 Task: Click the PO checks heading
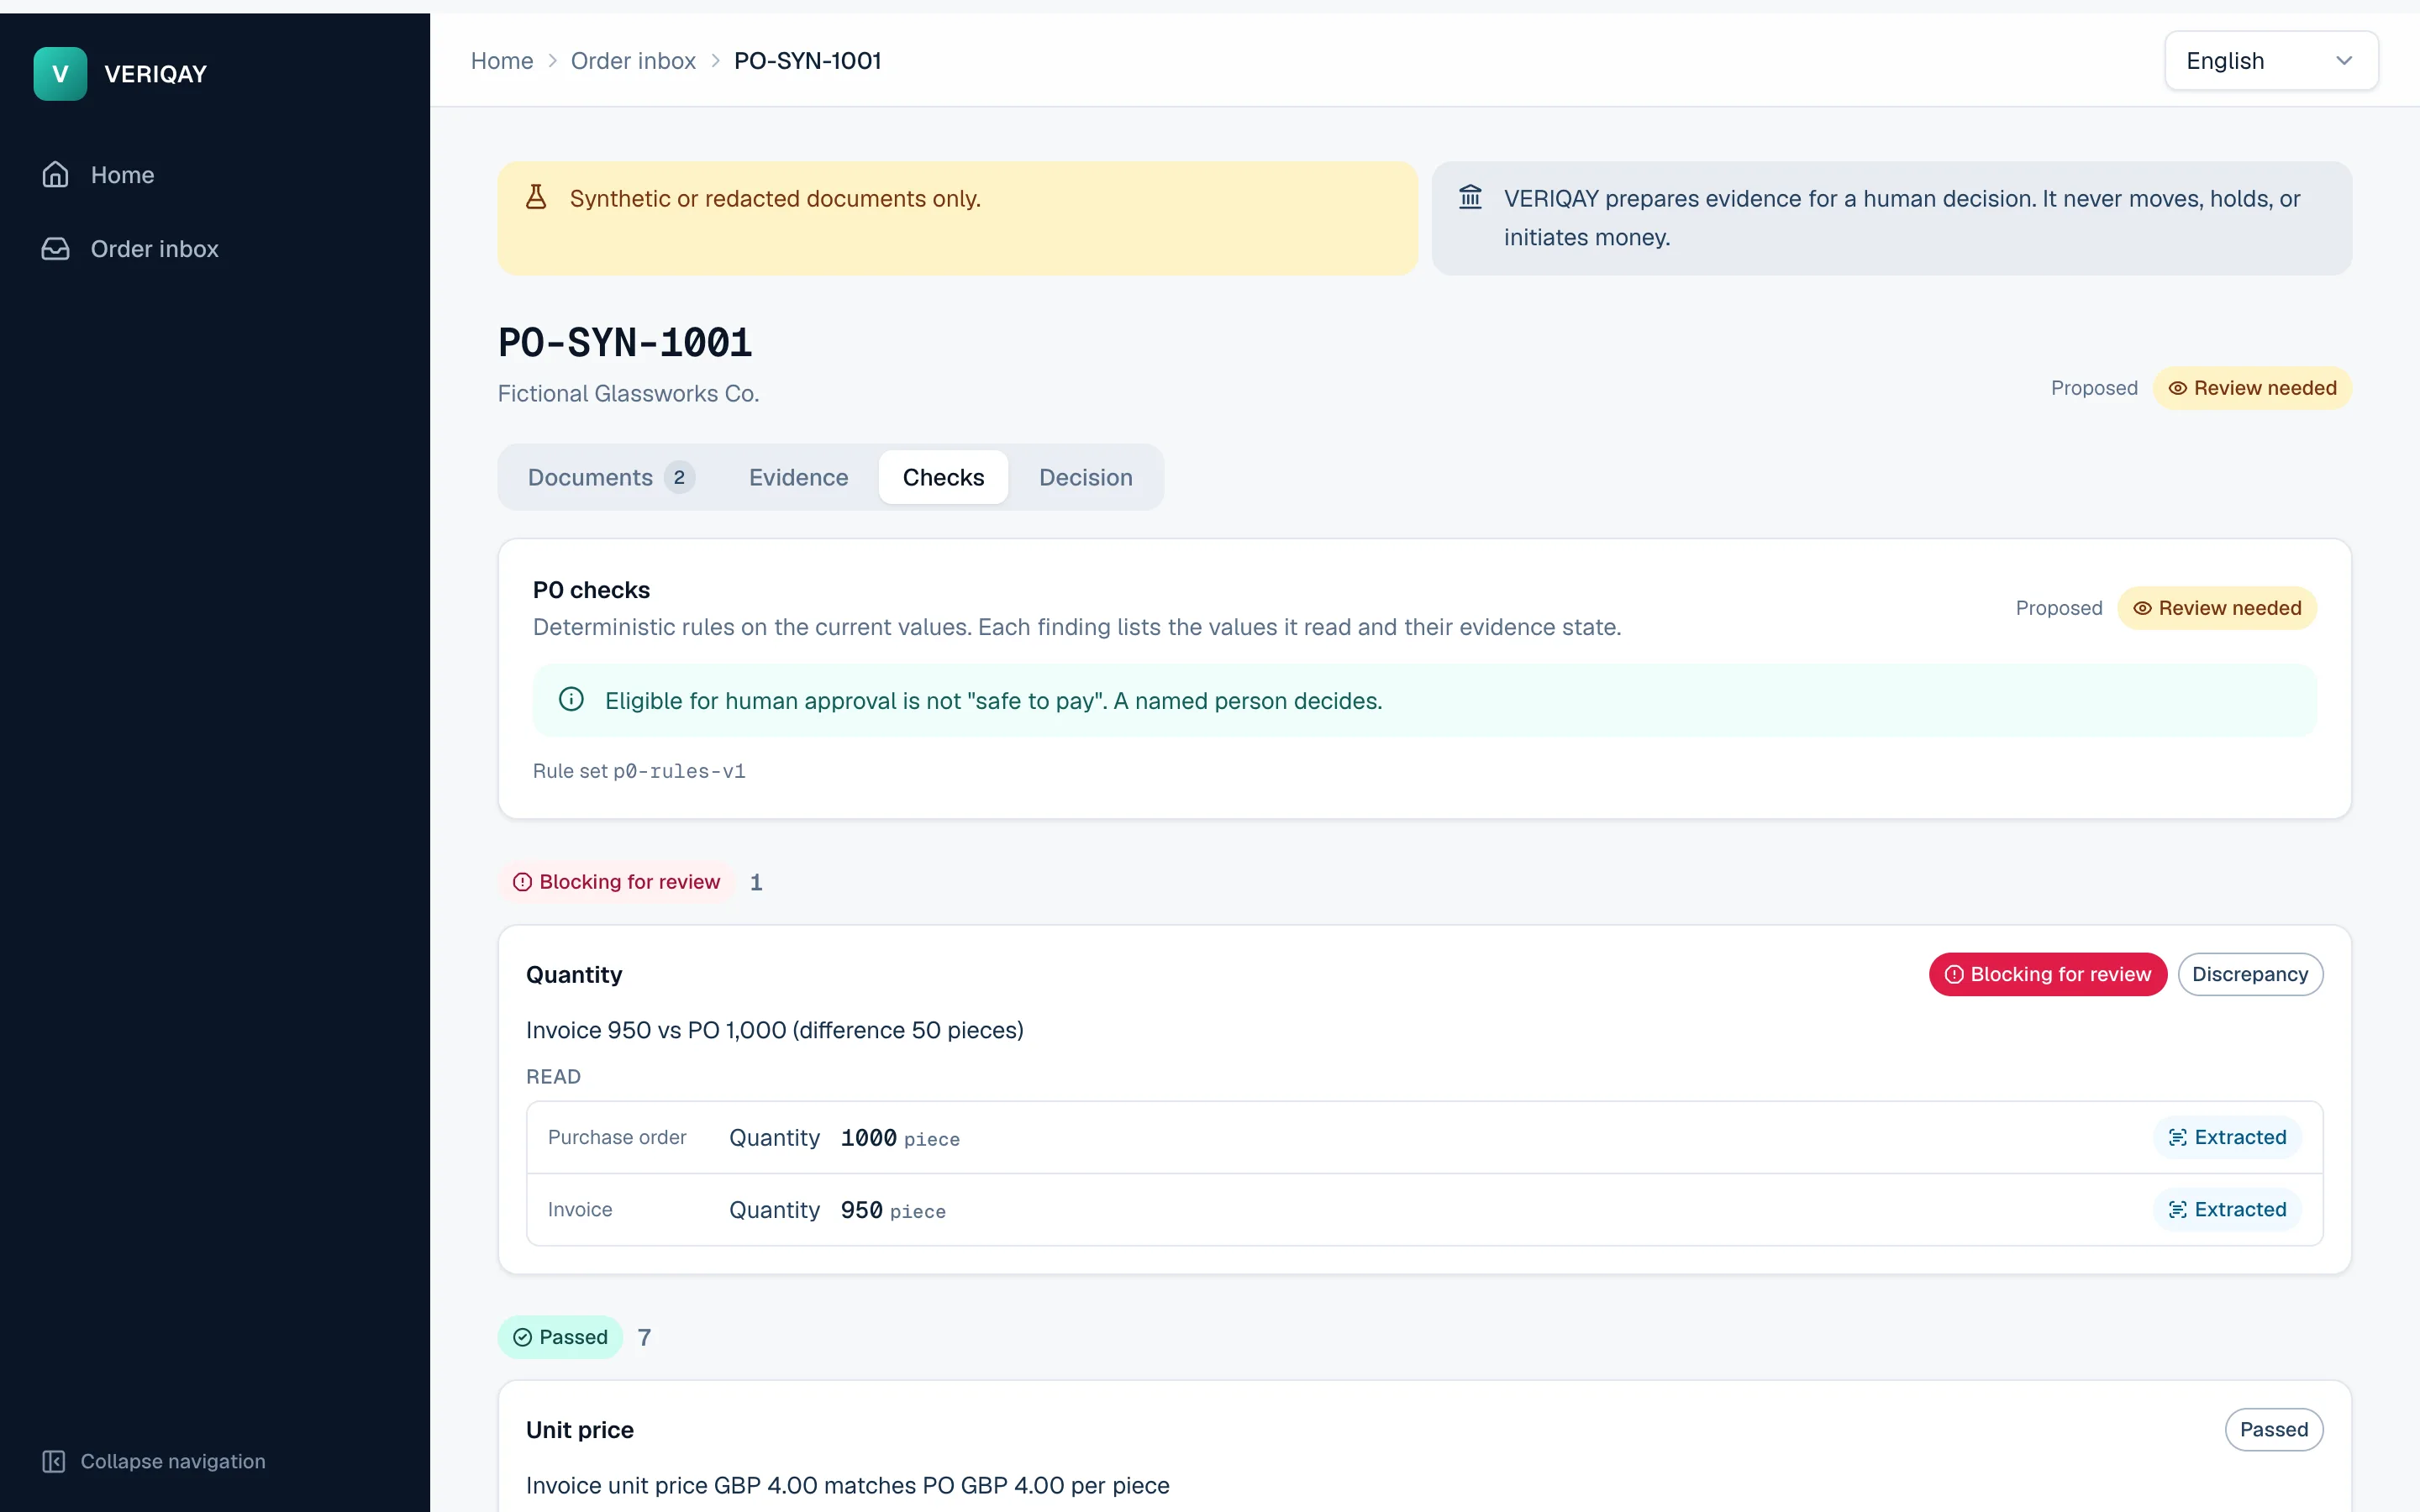tap(591, 590)
